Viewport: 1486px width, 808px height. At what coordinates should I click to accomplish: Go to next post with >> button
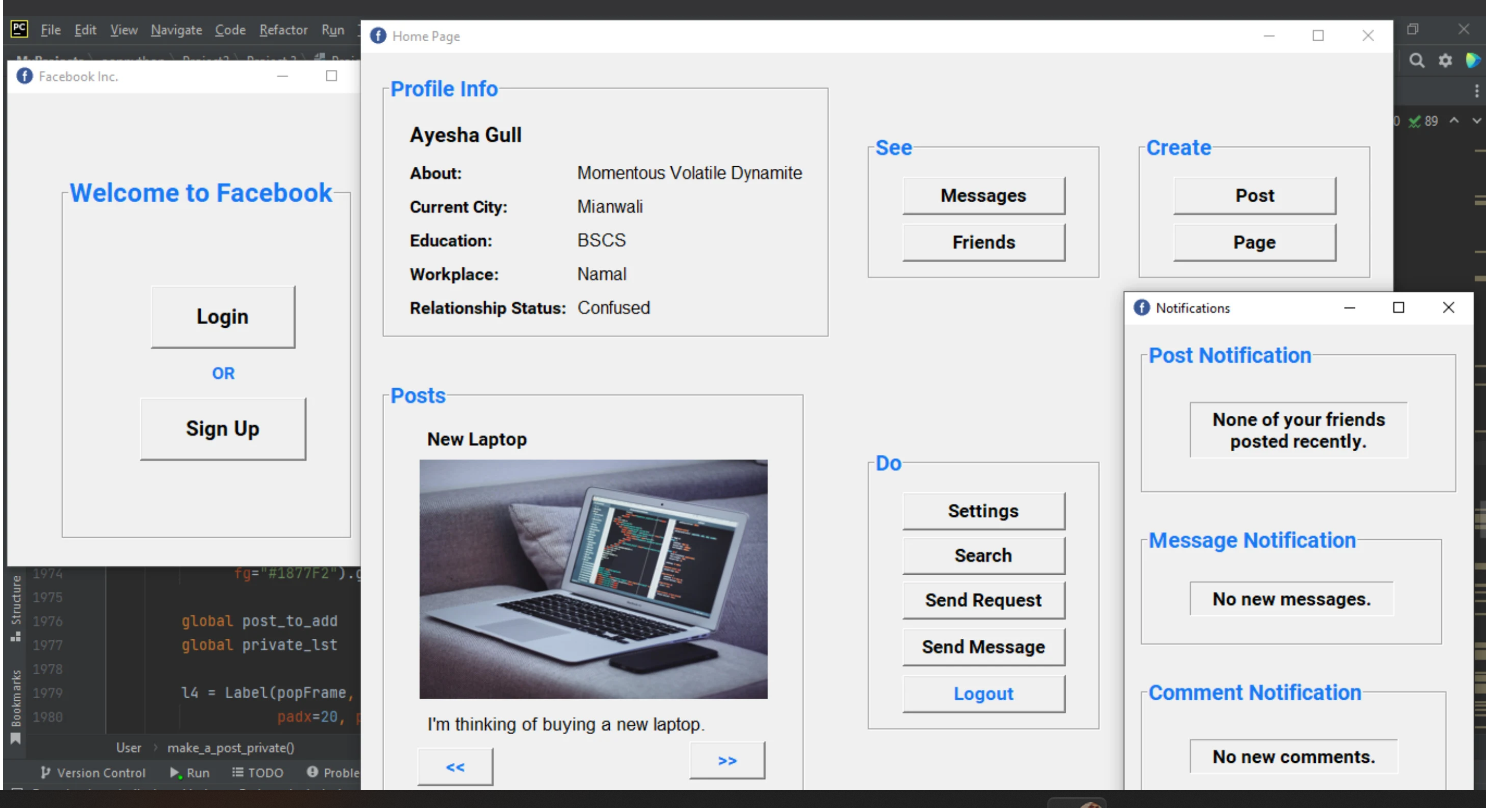727,760
